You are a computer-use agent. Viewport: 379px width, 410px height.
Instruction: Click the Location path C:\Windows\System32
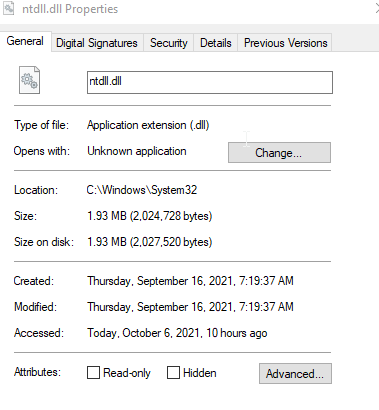(x=142, y=190)
